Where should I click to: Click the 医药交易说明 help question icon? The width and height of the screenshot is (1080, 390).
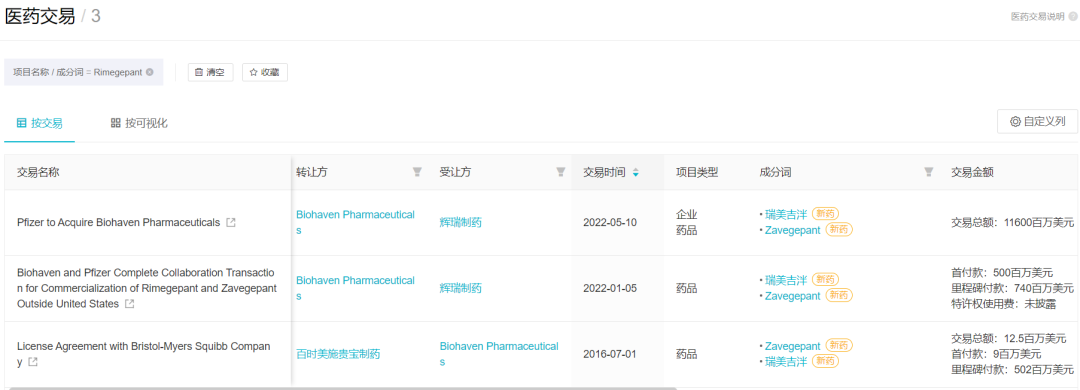coord(1073,17)
